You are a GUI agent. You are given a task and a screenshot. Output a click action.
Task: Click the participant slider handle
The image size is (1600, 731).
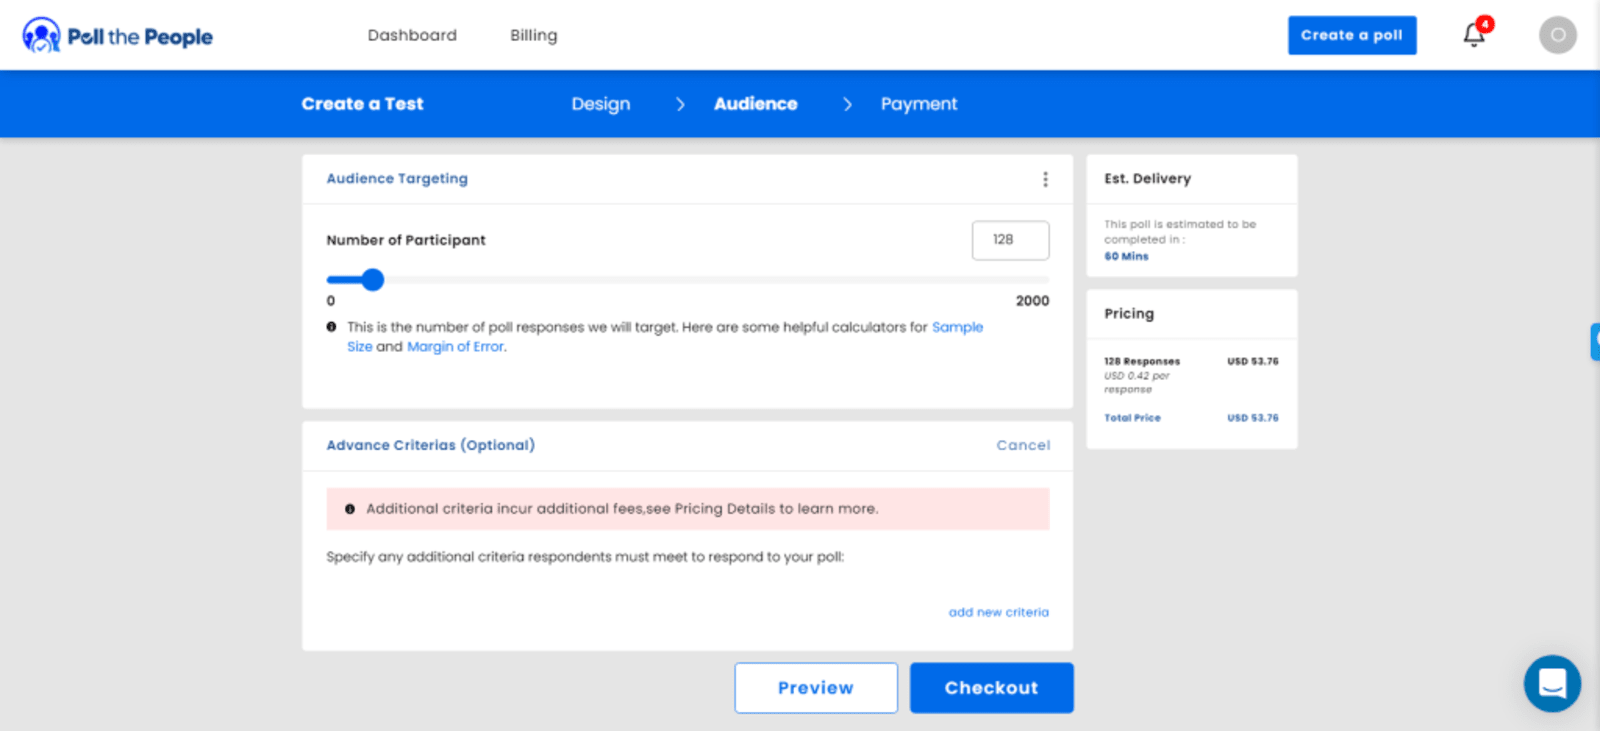tap(373, 280)
